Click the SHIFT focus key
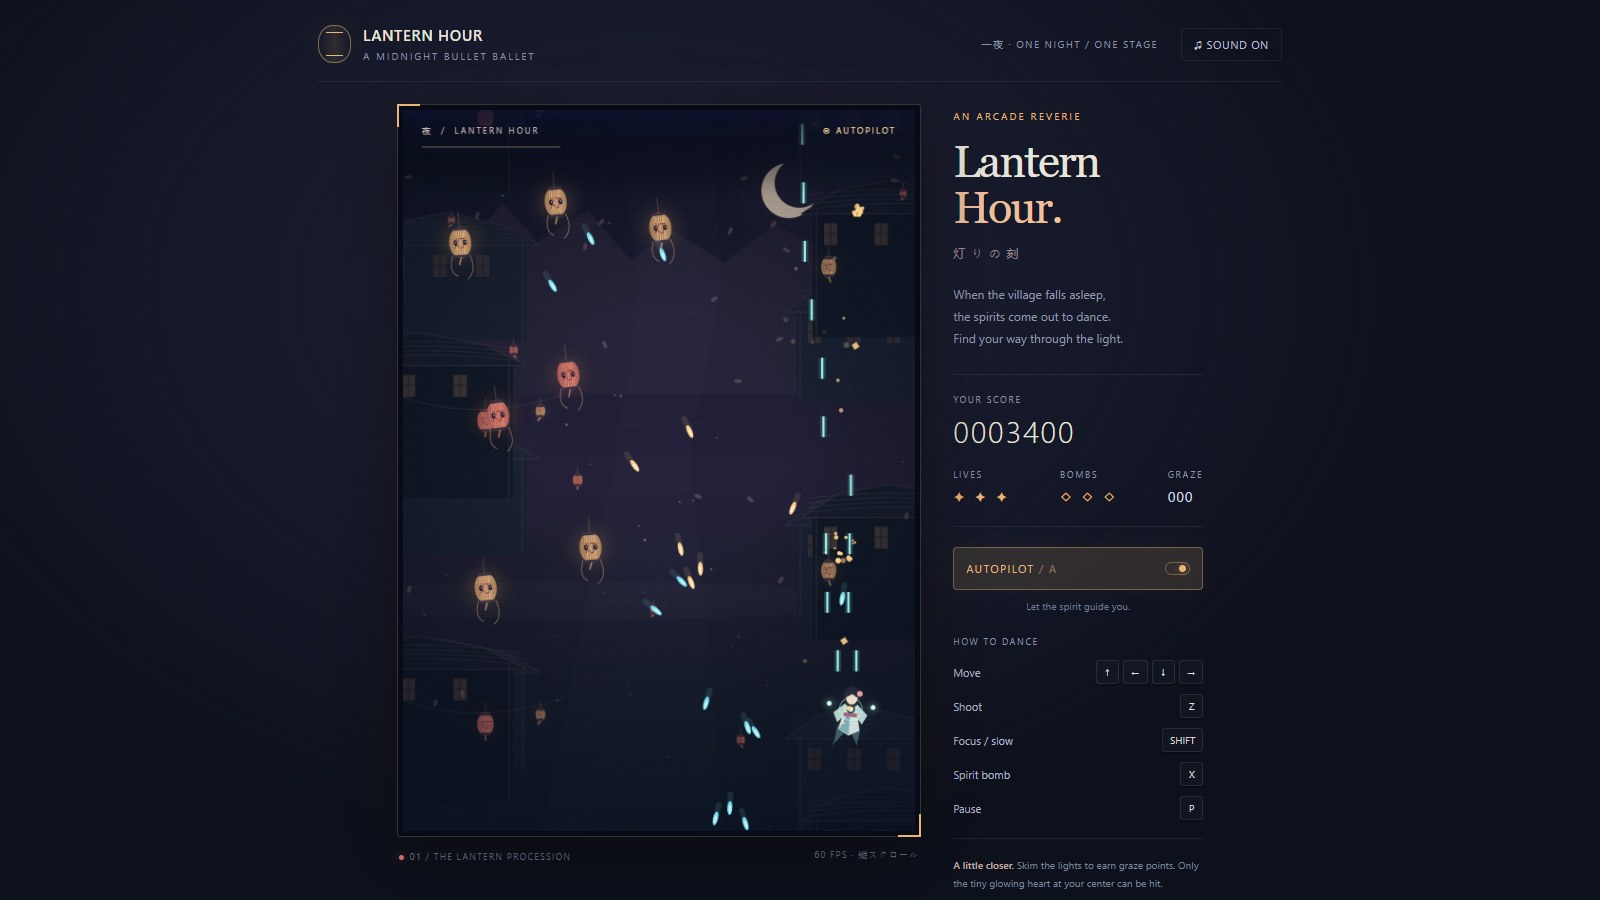This screenshot has width=1600, height=900. (x=1182, y=741)
